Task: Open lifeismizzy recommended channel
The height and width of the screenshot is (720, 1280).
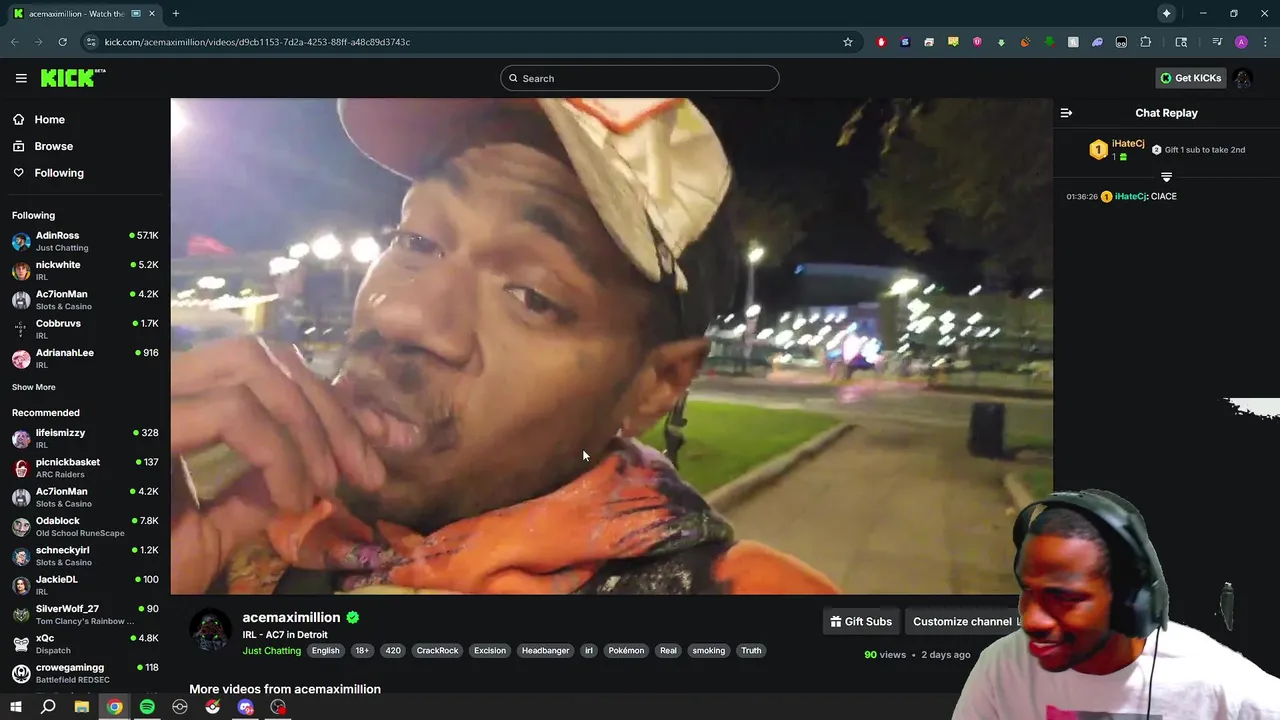Action: [85, 438]
